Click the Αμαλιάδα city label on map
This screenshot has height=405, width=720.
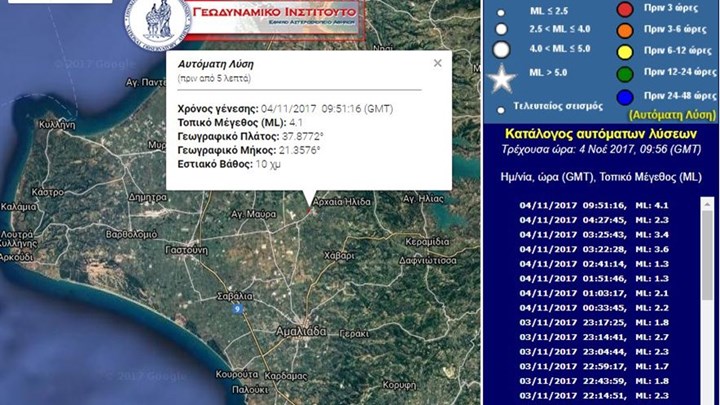[301, 331]
